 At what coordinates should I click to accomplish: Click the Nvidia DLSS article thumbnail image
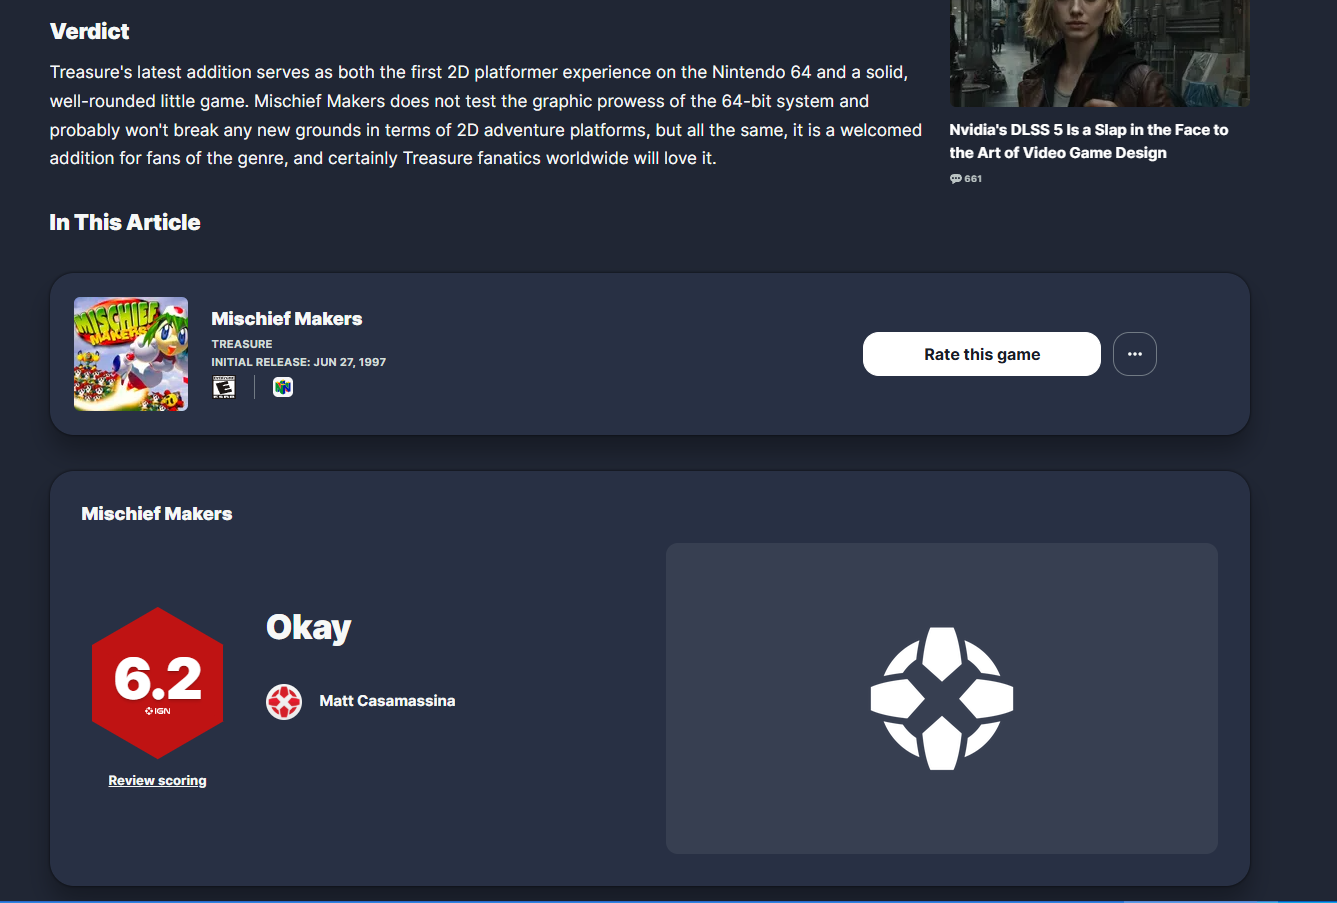1100,53
